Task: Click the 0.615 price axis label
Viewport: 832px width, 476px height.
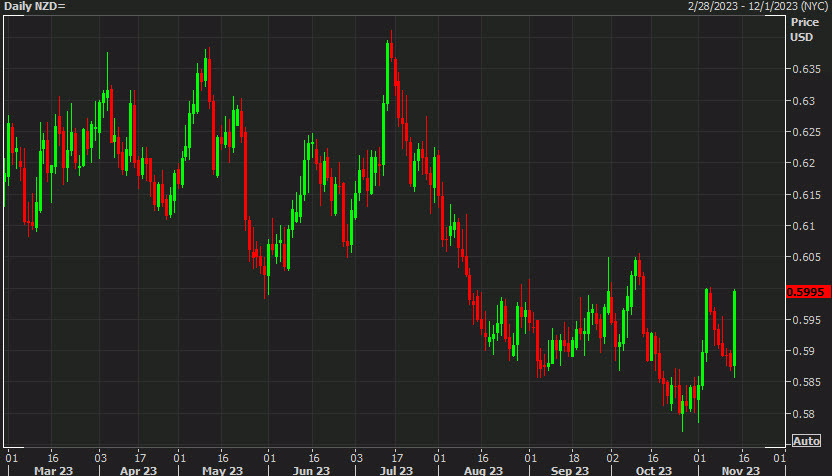Action: [x=807, y=195]
